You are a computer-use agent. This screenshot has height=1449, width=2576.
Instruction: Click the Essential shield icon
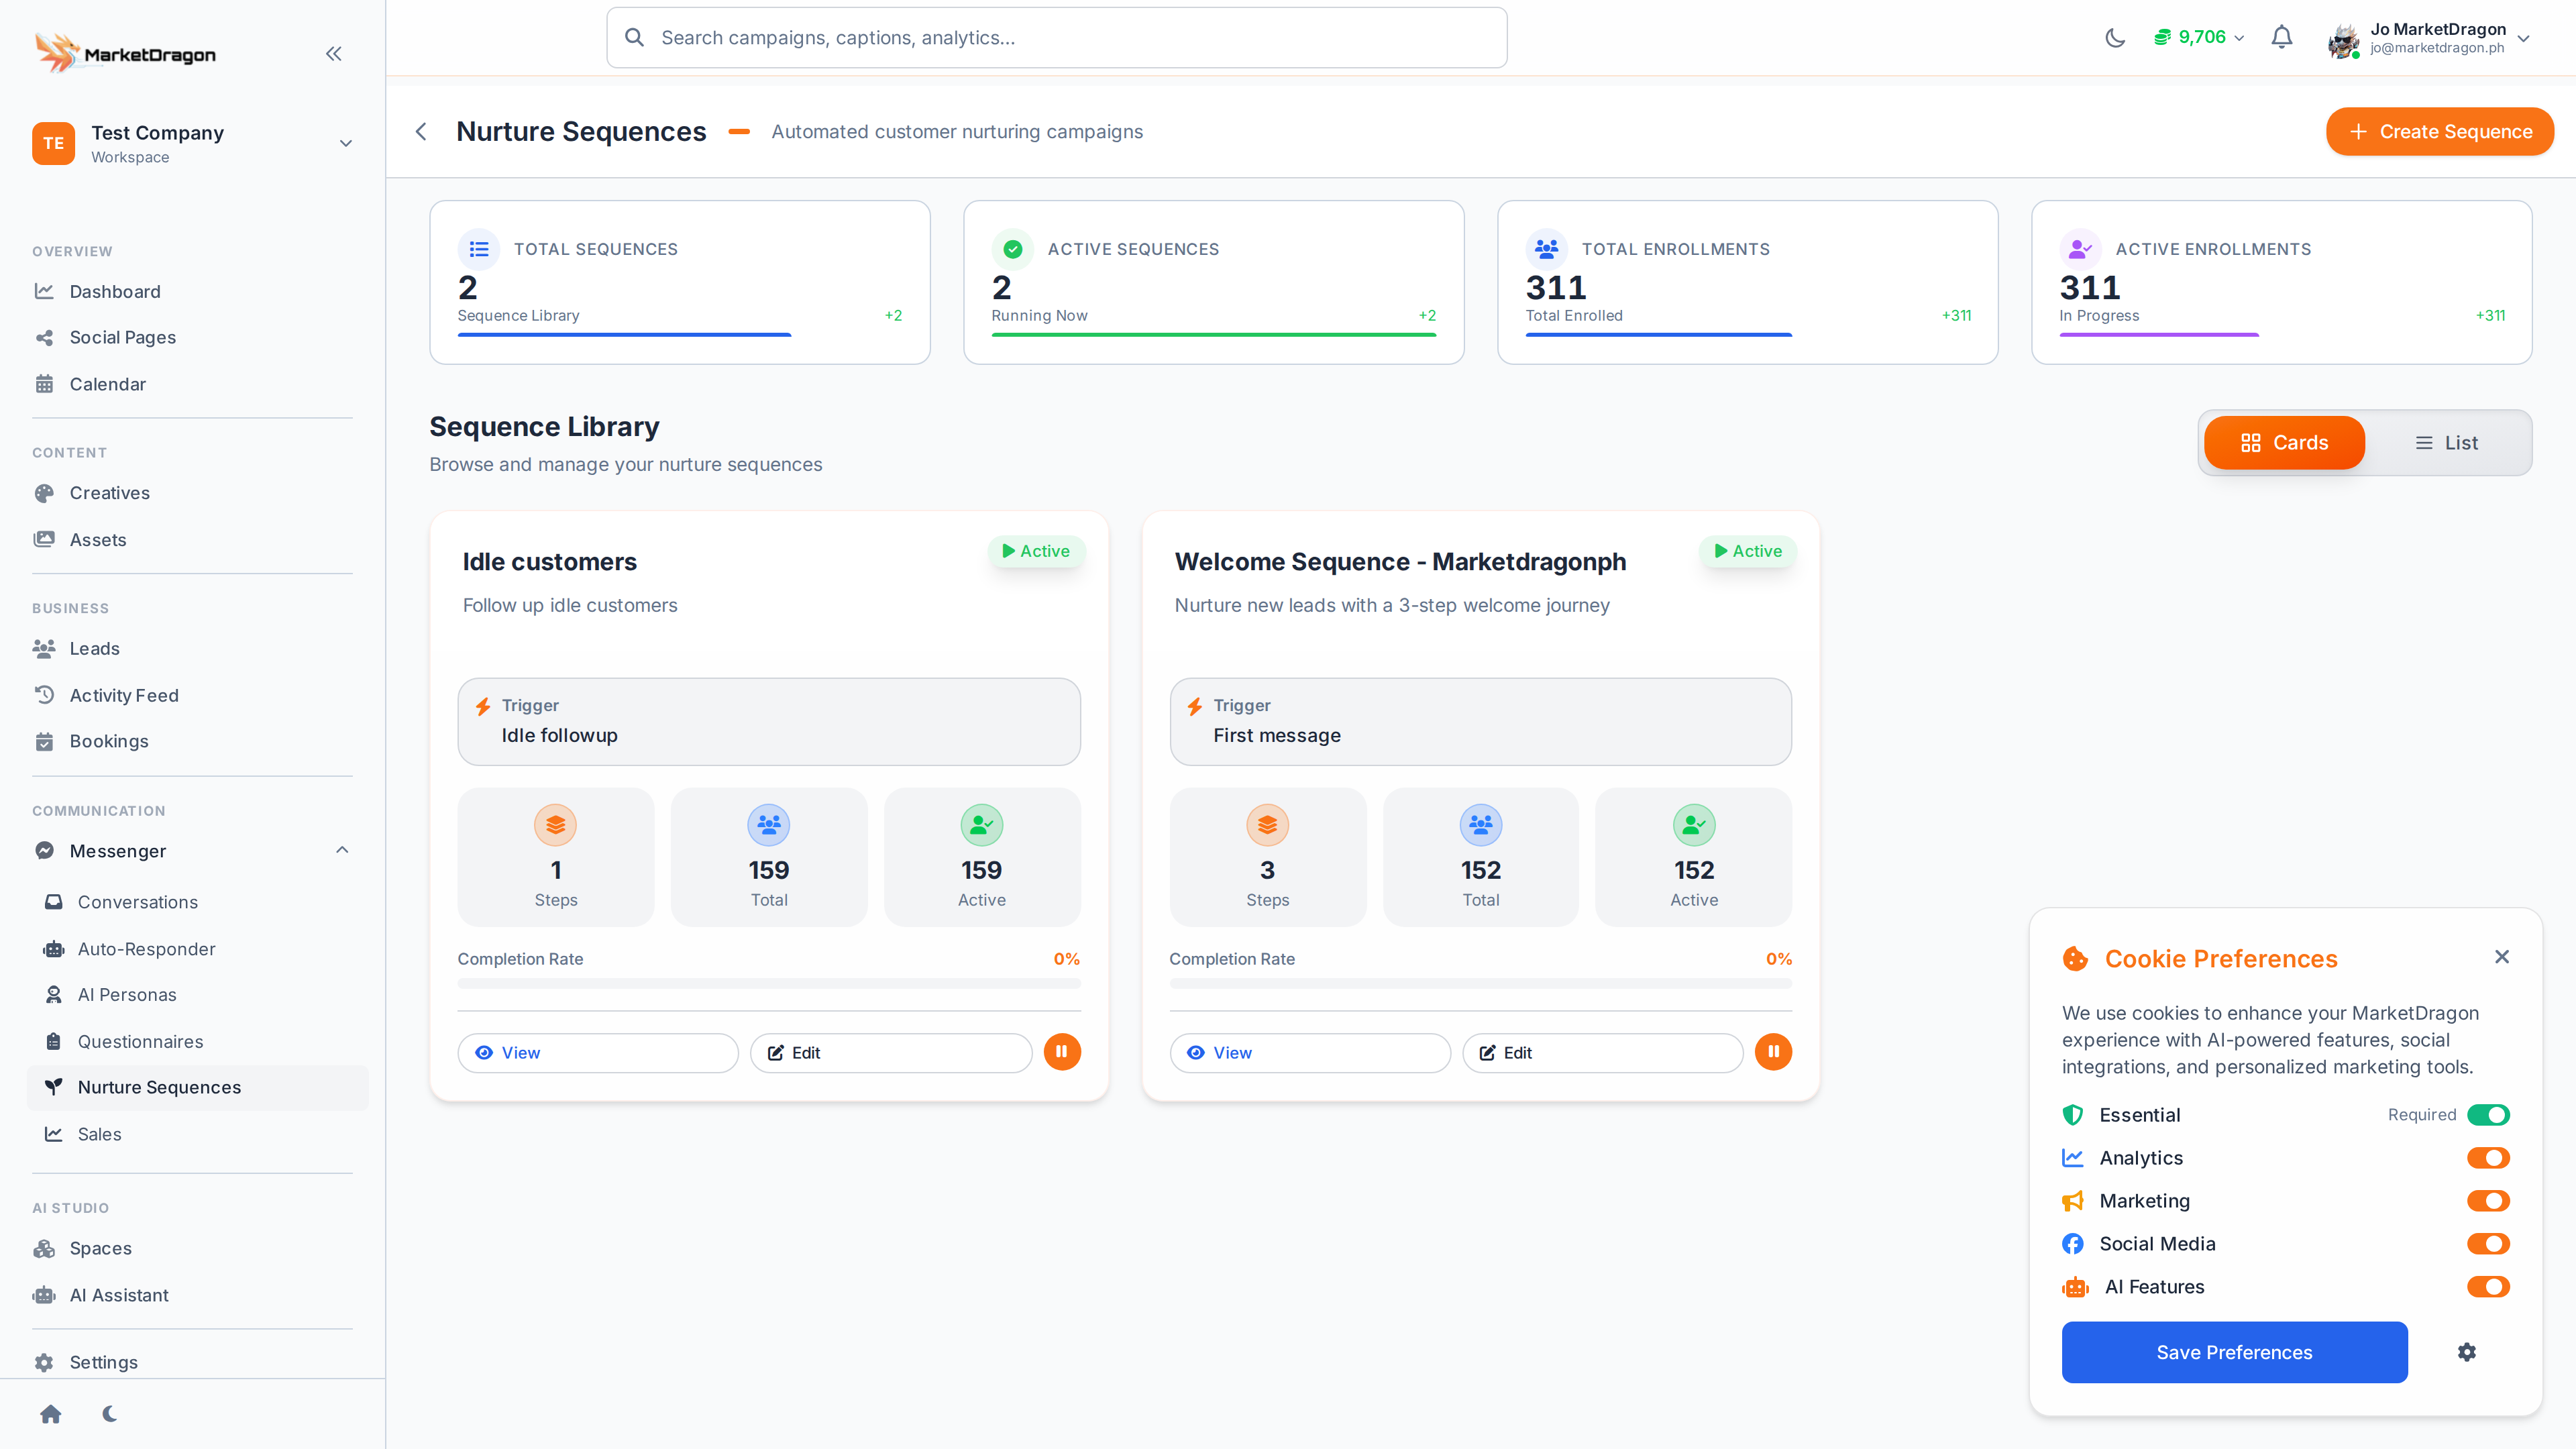(x=2073, y=1115)
